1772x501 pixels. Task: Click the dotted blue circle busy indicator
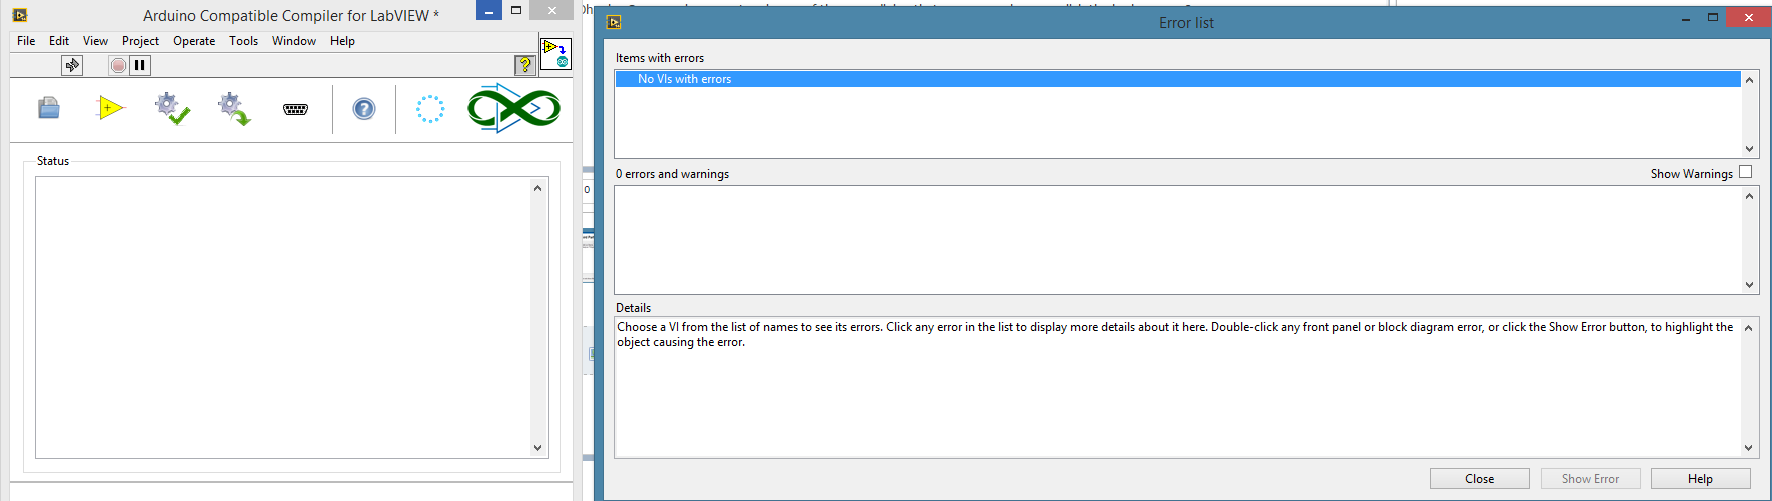coord(430,109)
